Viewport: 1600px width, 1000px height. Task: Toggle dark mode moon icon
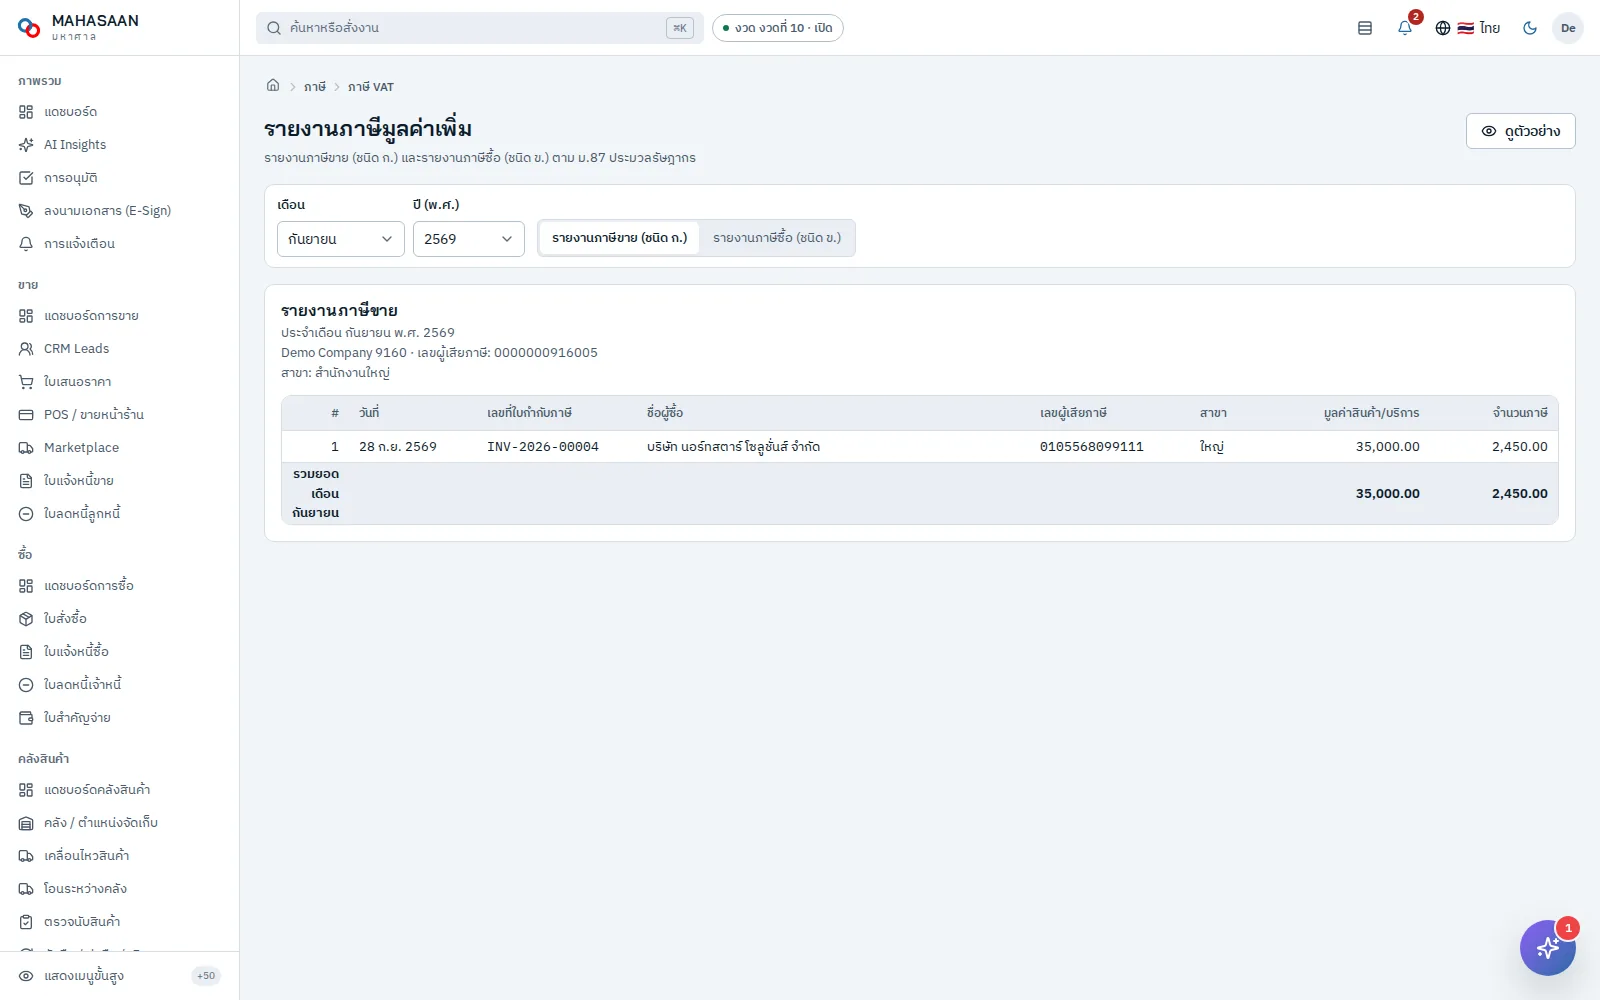[1530, 28]
